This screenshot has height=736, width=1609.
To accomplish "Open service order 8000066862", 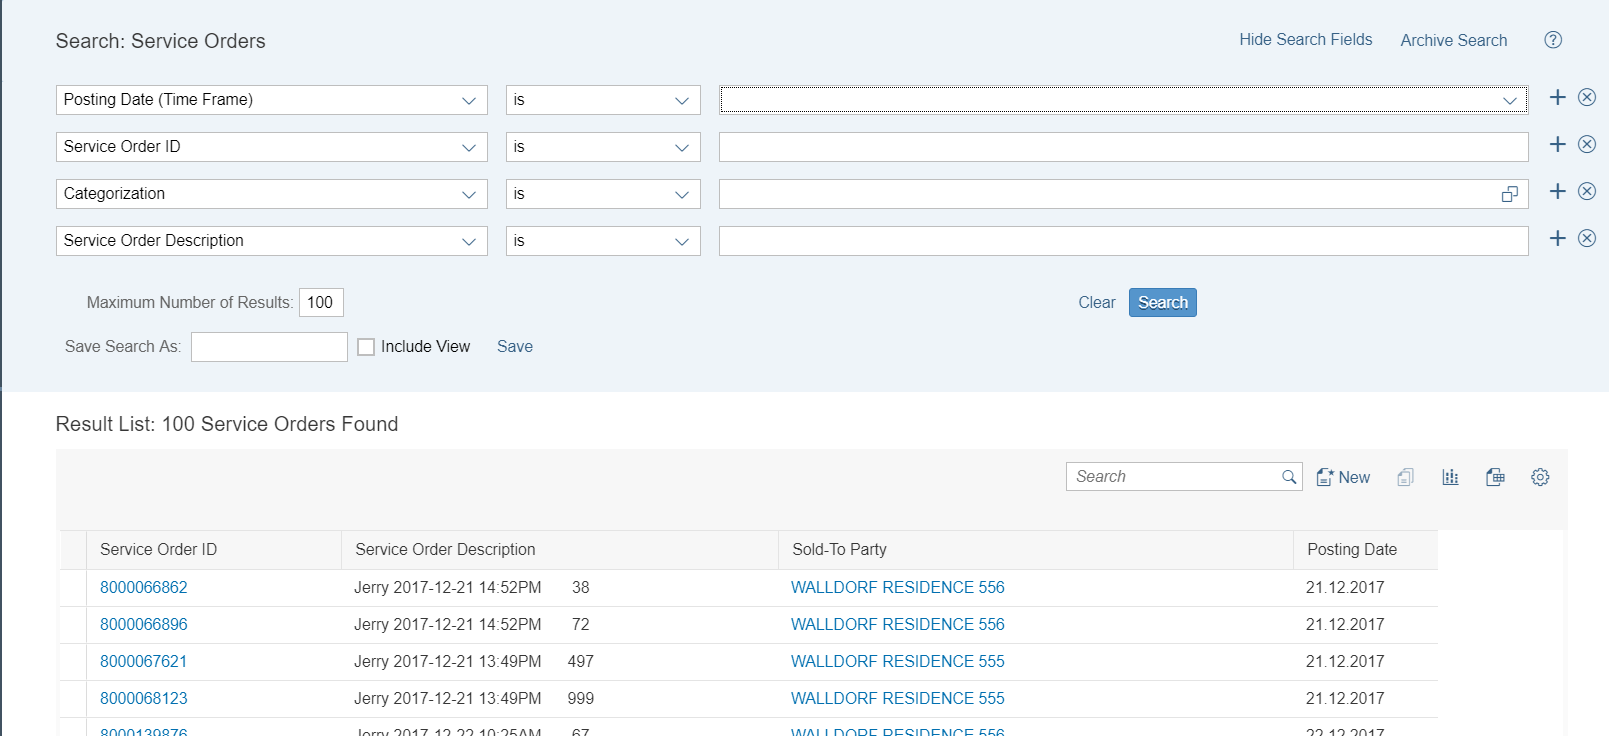I will pos(144,587).
